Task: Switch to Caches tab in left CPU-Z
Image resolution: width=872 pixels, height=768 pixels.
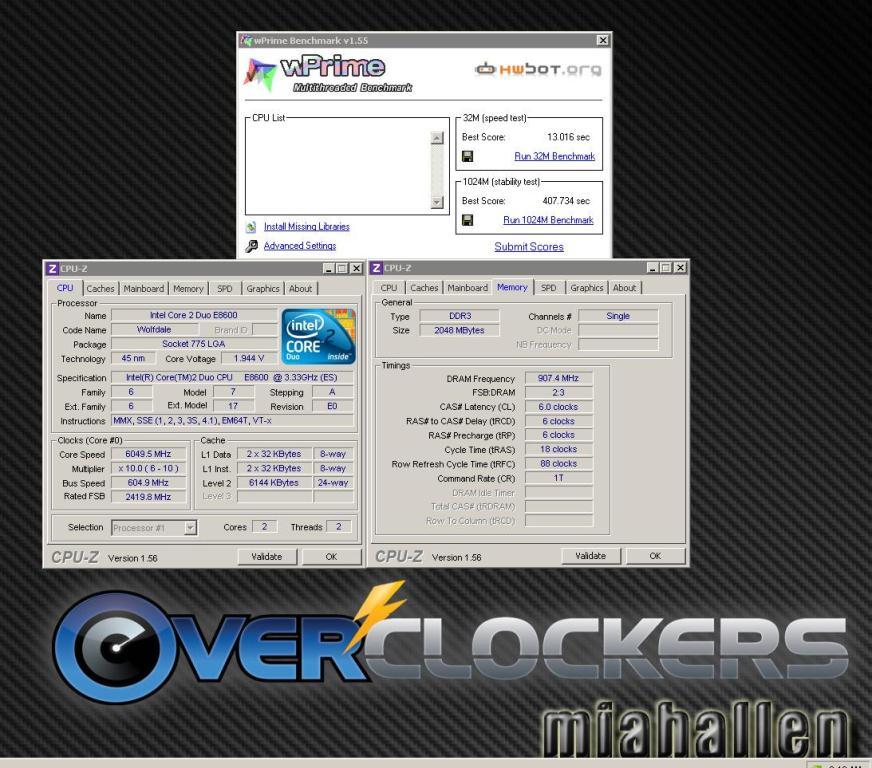Action: [100, 289]
